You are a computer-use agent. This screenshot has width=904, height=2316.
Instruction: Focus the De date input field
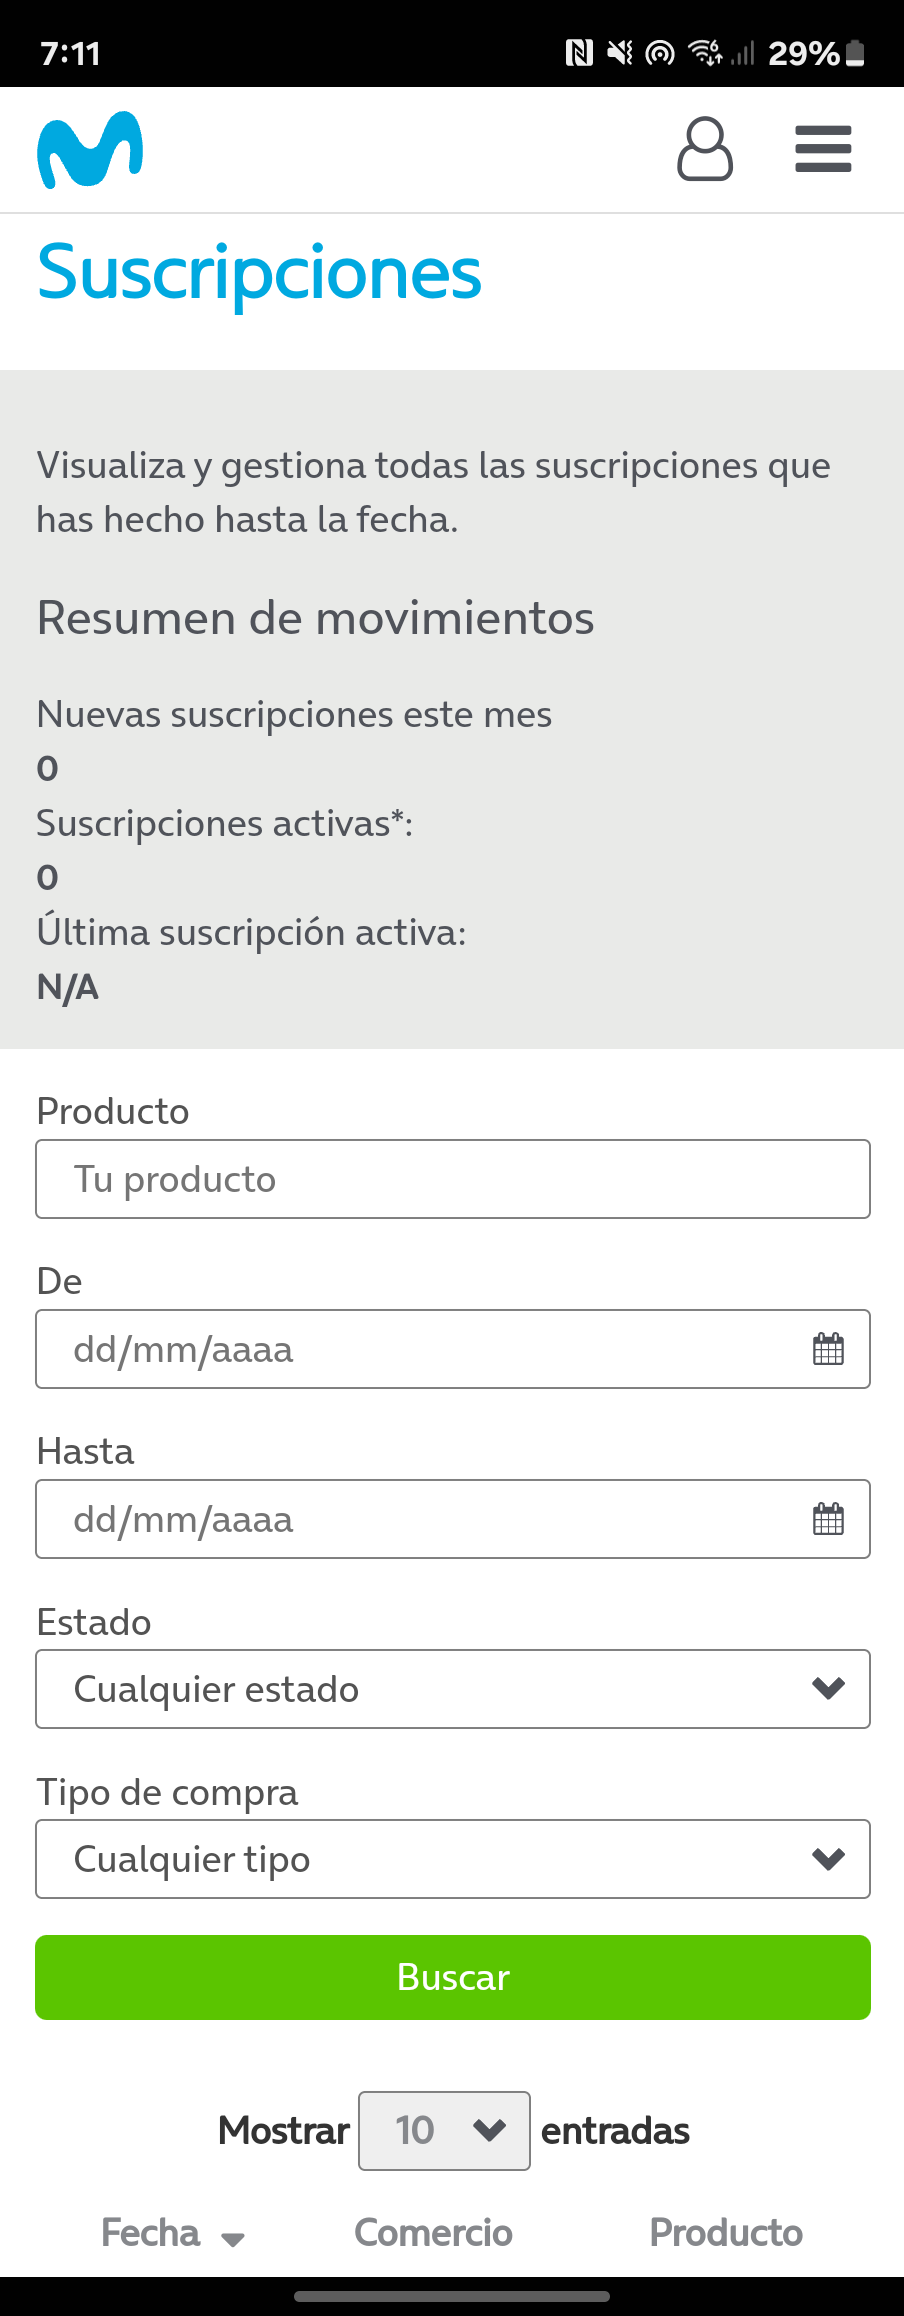click(x=420, y=1349)
